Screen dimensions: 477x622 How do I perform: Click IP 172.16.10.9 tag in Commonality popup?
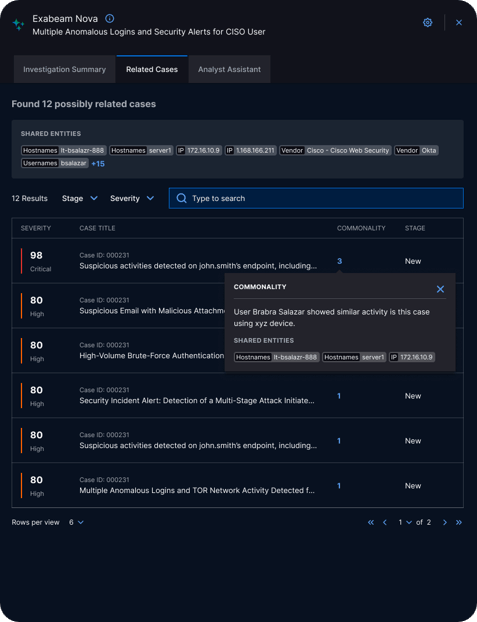(412, 357)
